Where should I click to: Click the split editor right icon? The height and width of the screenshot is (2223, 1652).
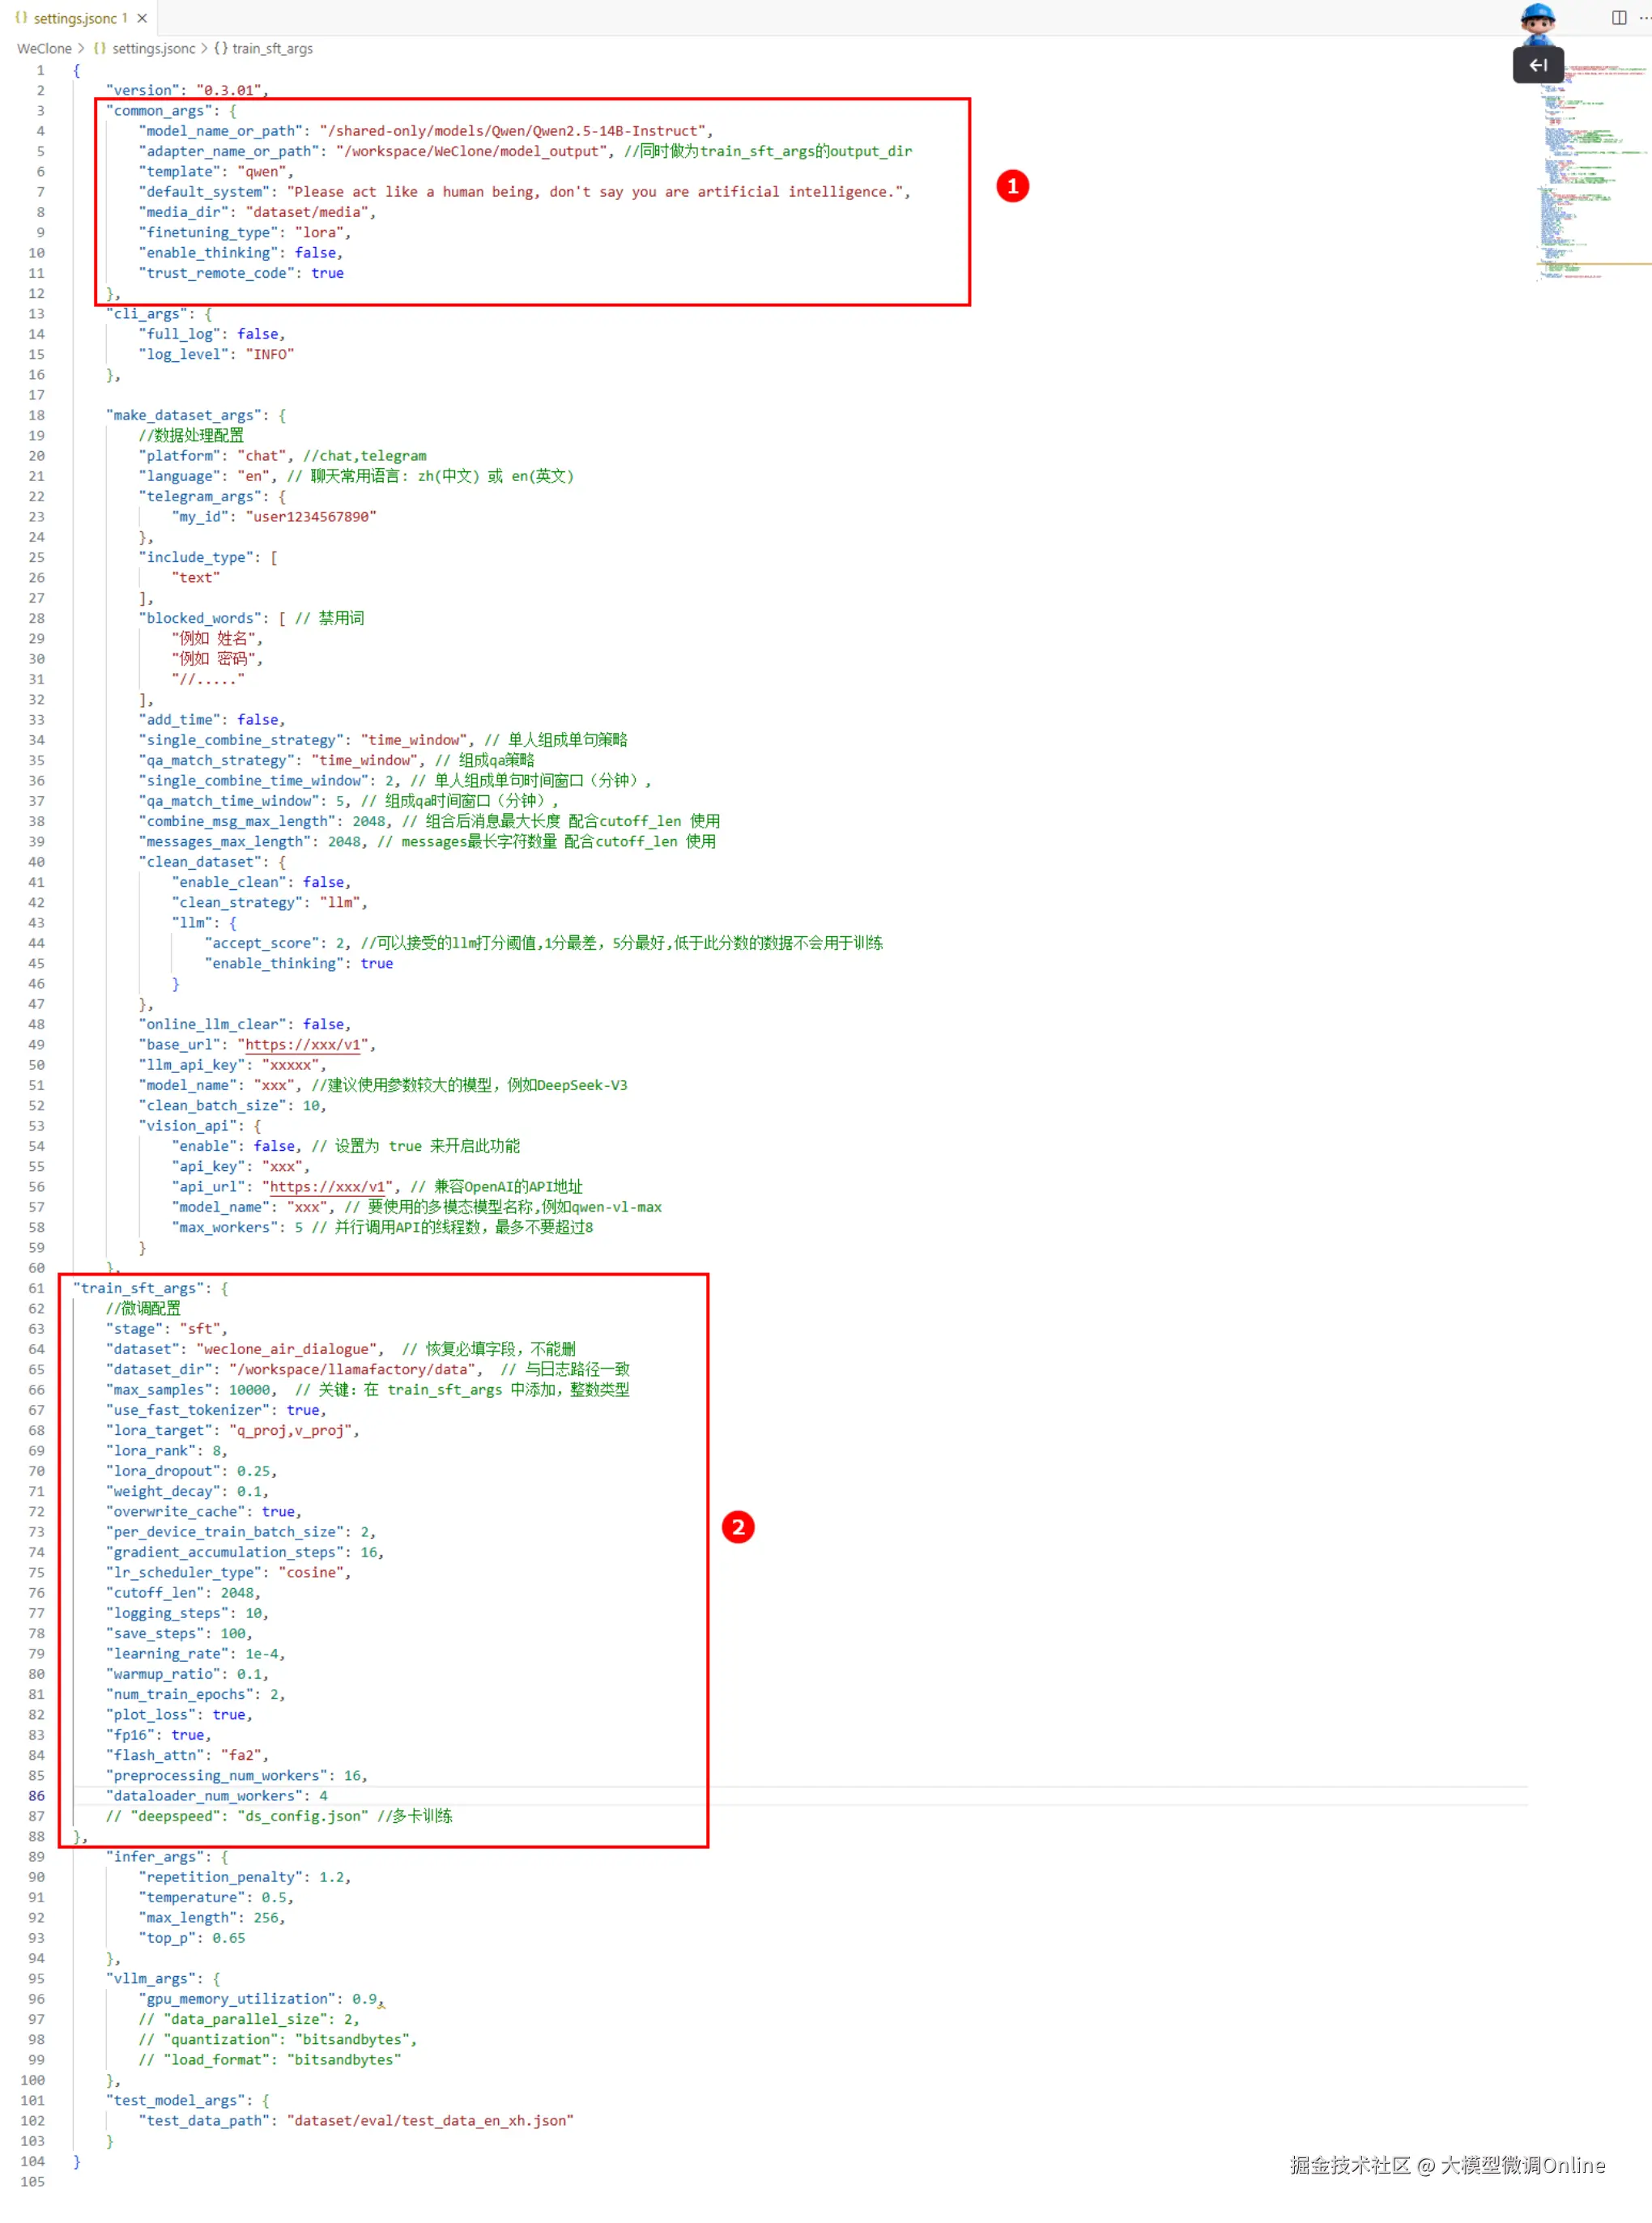[1618, 18]
